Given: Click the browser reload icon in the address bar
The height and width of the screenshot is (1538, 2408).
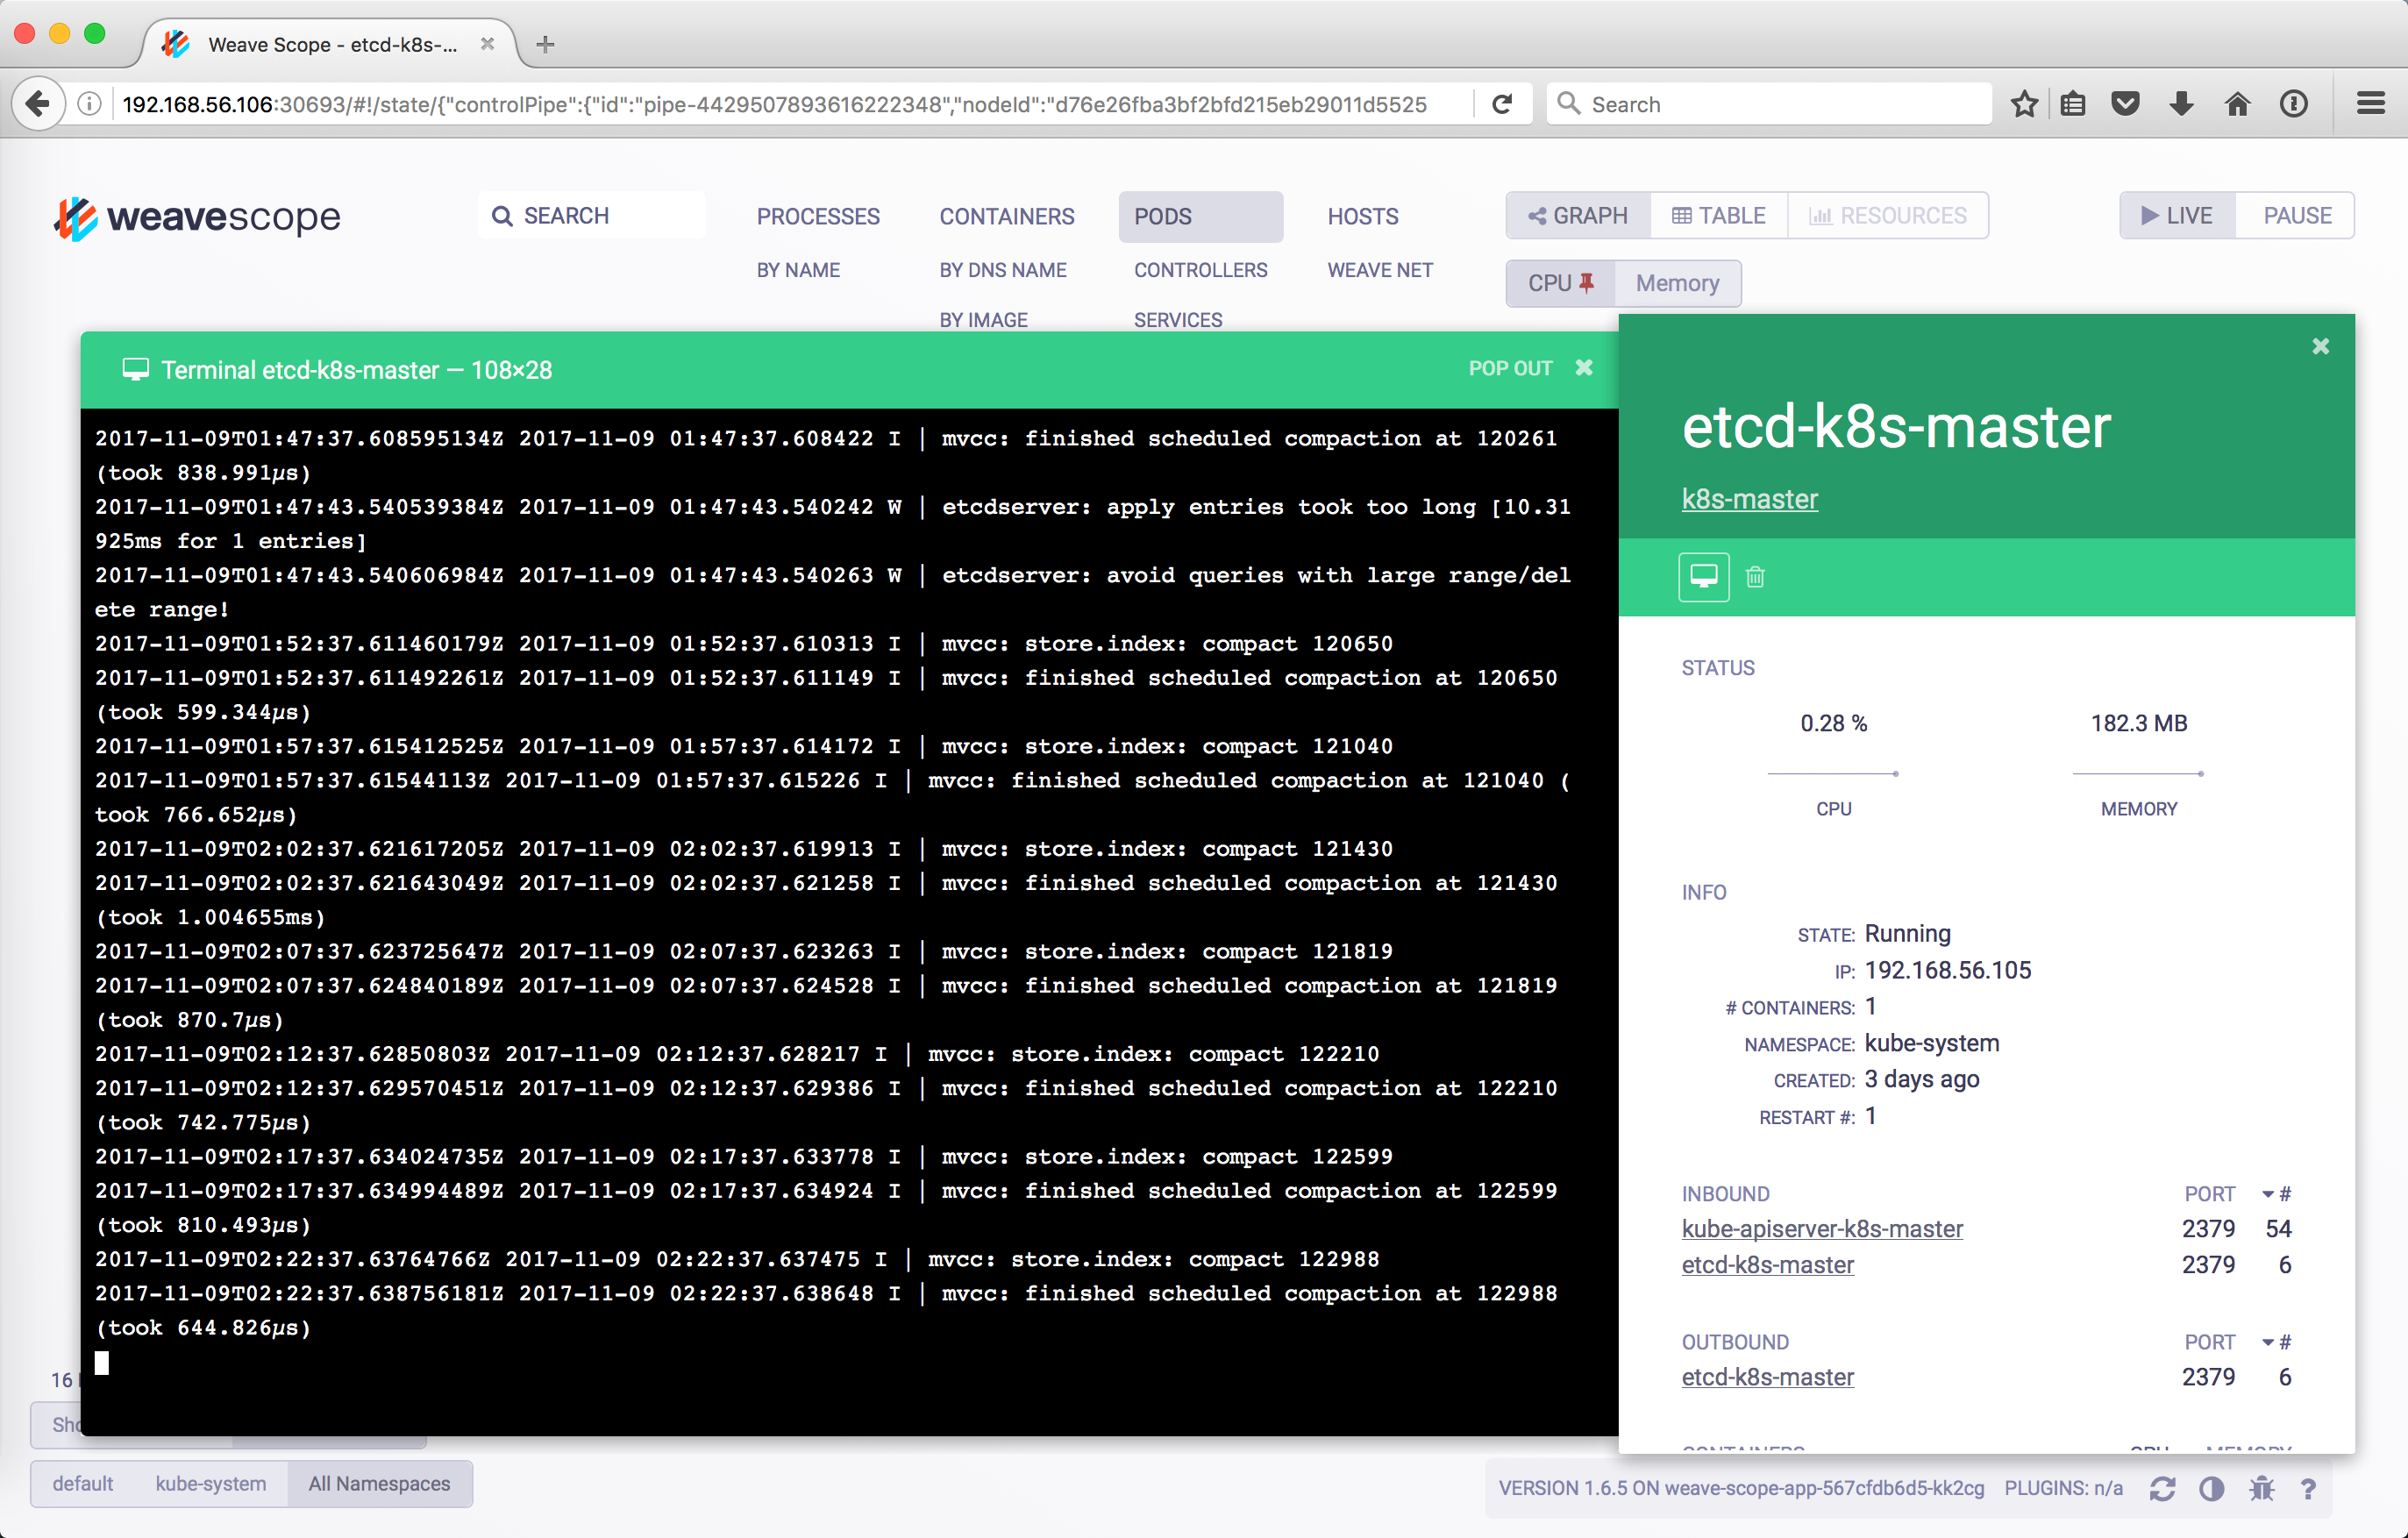Looking at the screenshot, I should click(1501, 104).
